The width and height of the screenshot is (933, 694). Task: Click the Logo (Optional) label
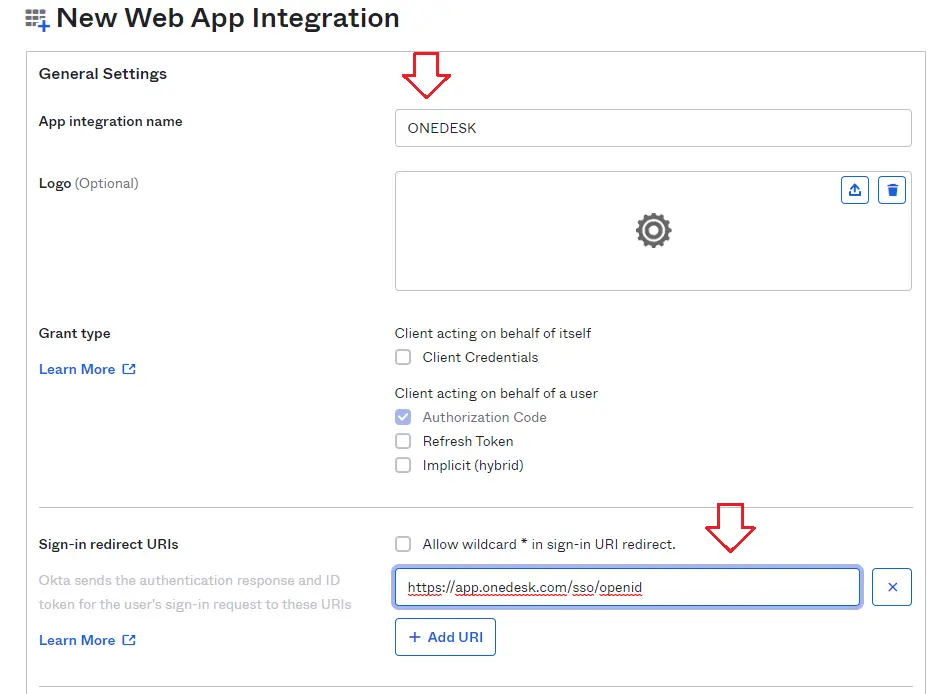pos(88,183)
